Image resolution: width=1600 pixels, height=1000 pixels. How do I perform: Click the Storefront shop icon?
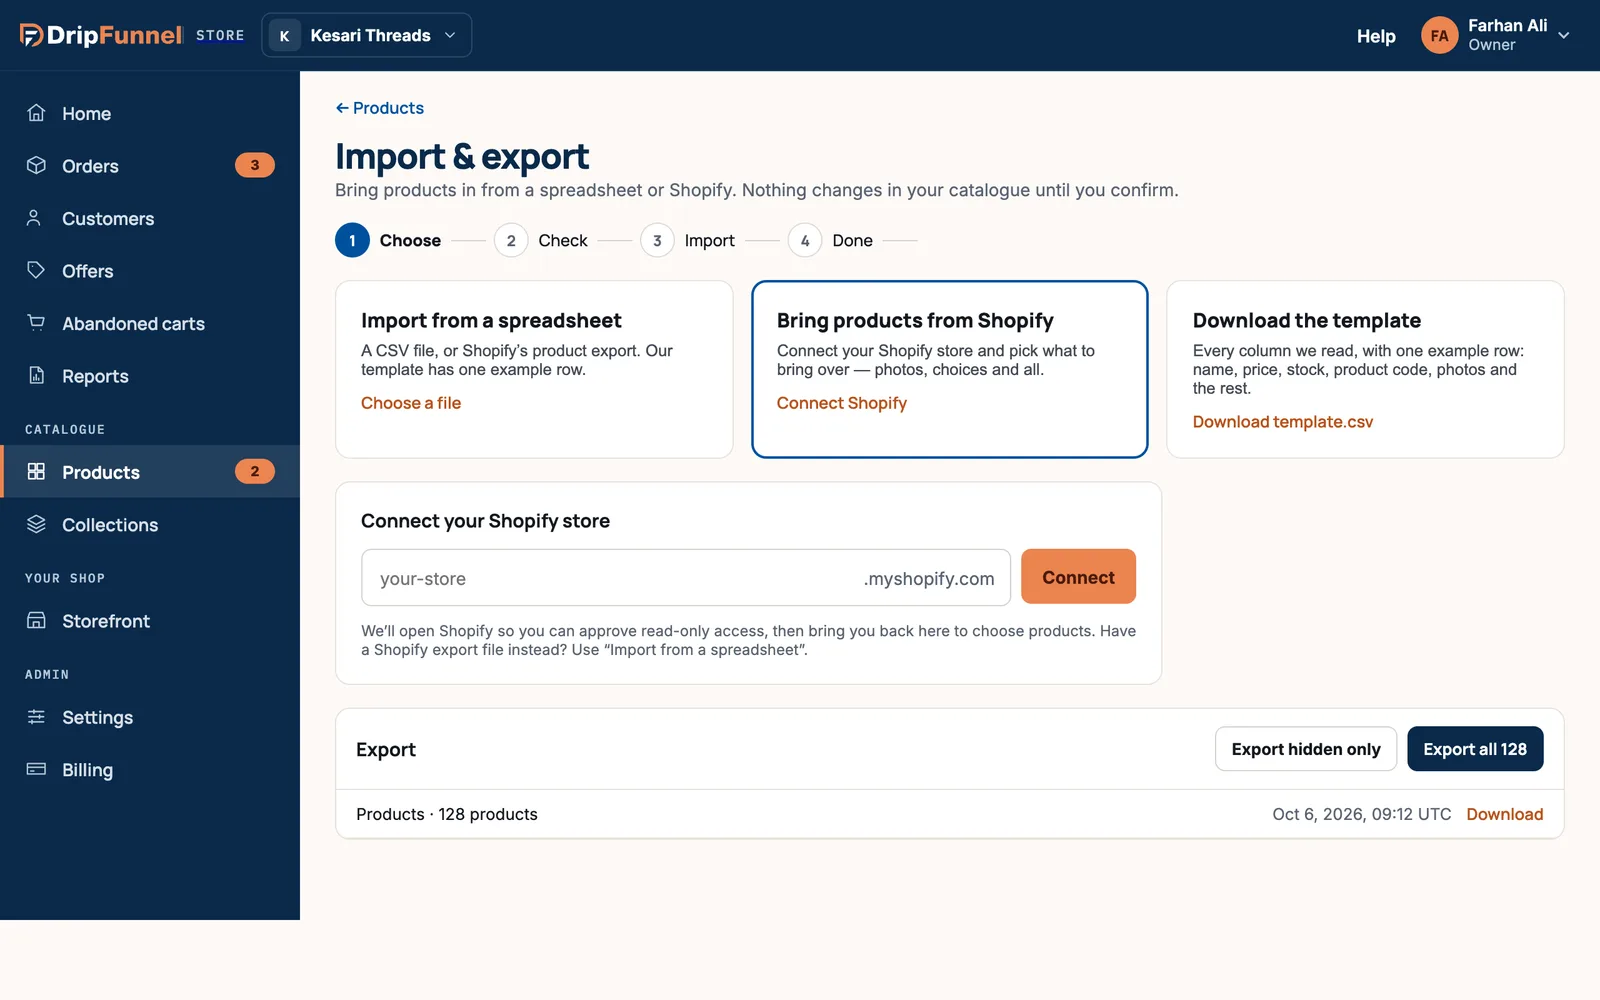[x=36, y=621]
